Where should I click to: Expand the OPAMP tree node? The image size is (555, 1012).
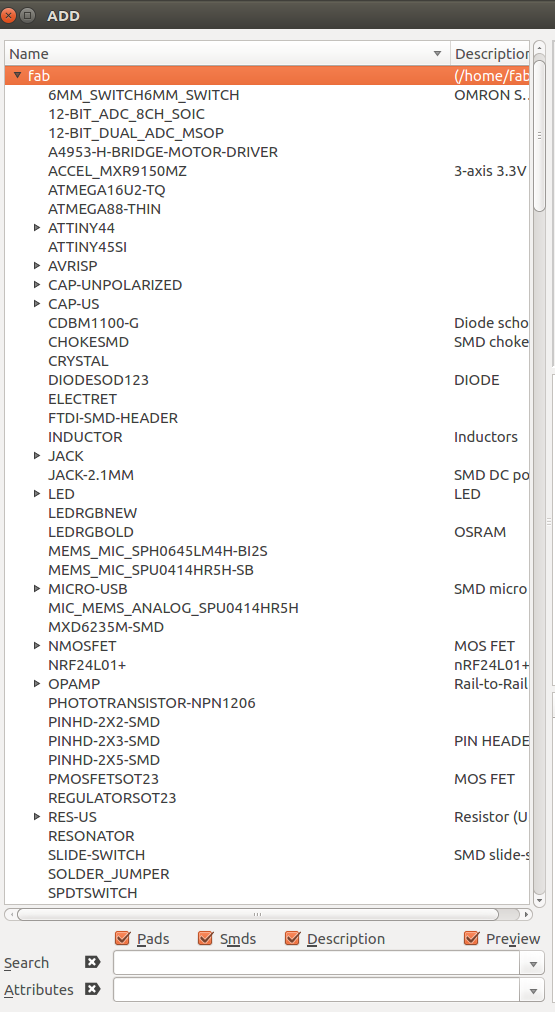click(x=37, y=683)
